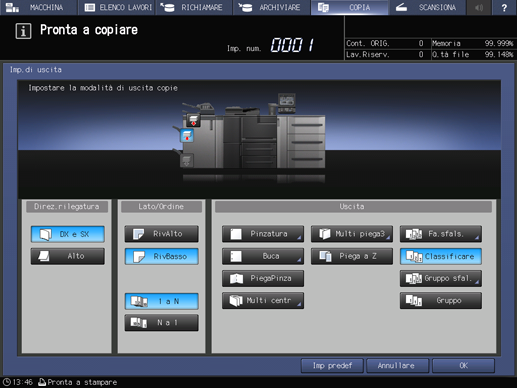Open help with the question mark
The height and width of the screenshot is (388, 517).
[x=504, y=7]
